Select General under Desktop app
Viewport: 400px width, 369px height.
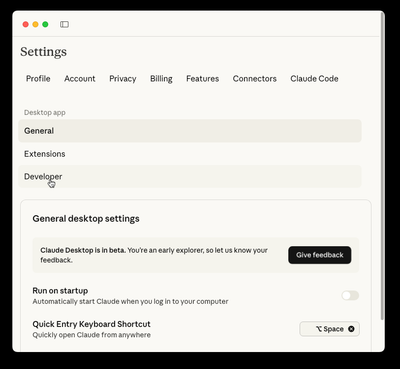click(x=190, y=131)
